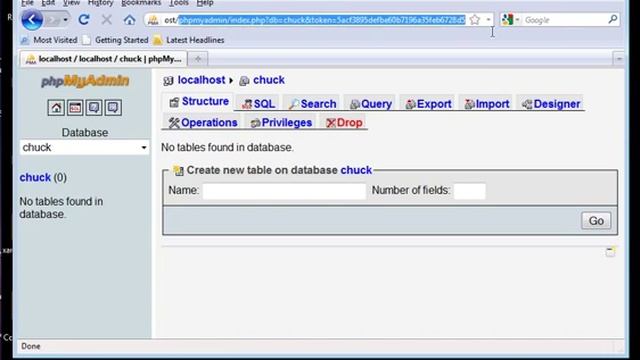Click the "No tables found in database." message in main panel
640x360 pixels.
(227, 147)
